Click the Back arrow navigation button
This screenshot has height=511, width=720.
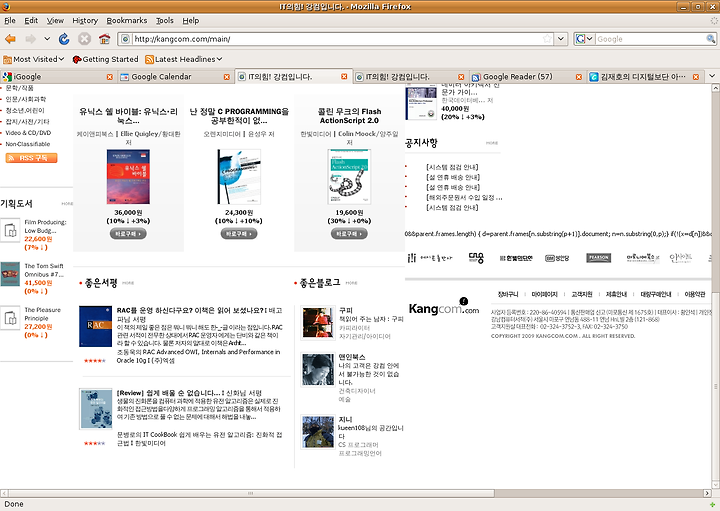point(10,39)
